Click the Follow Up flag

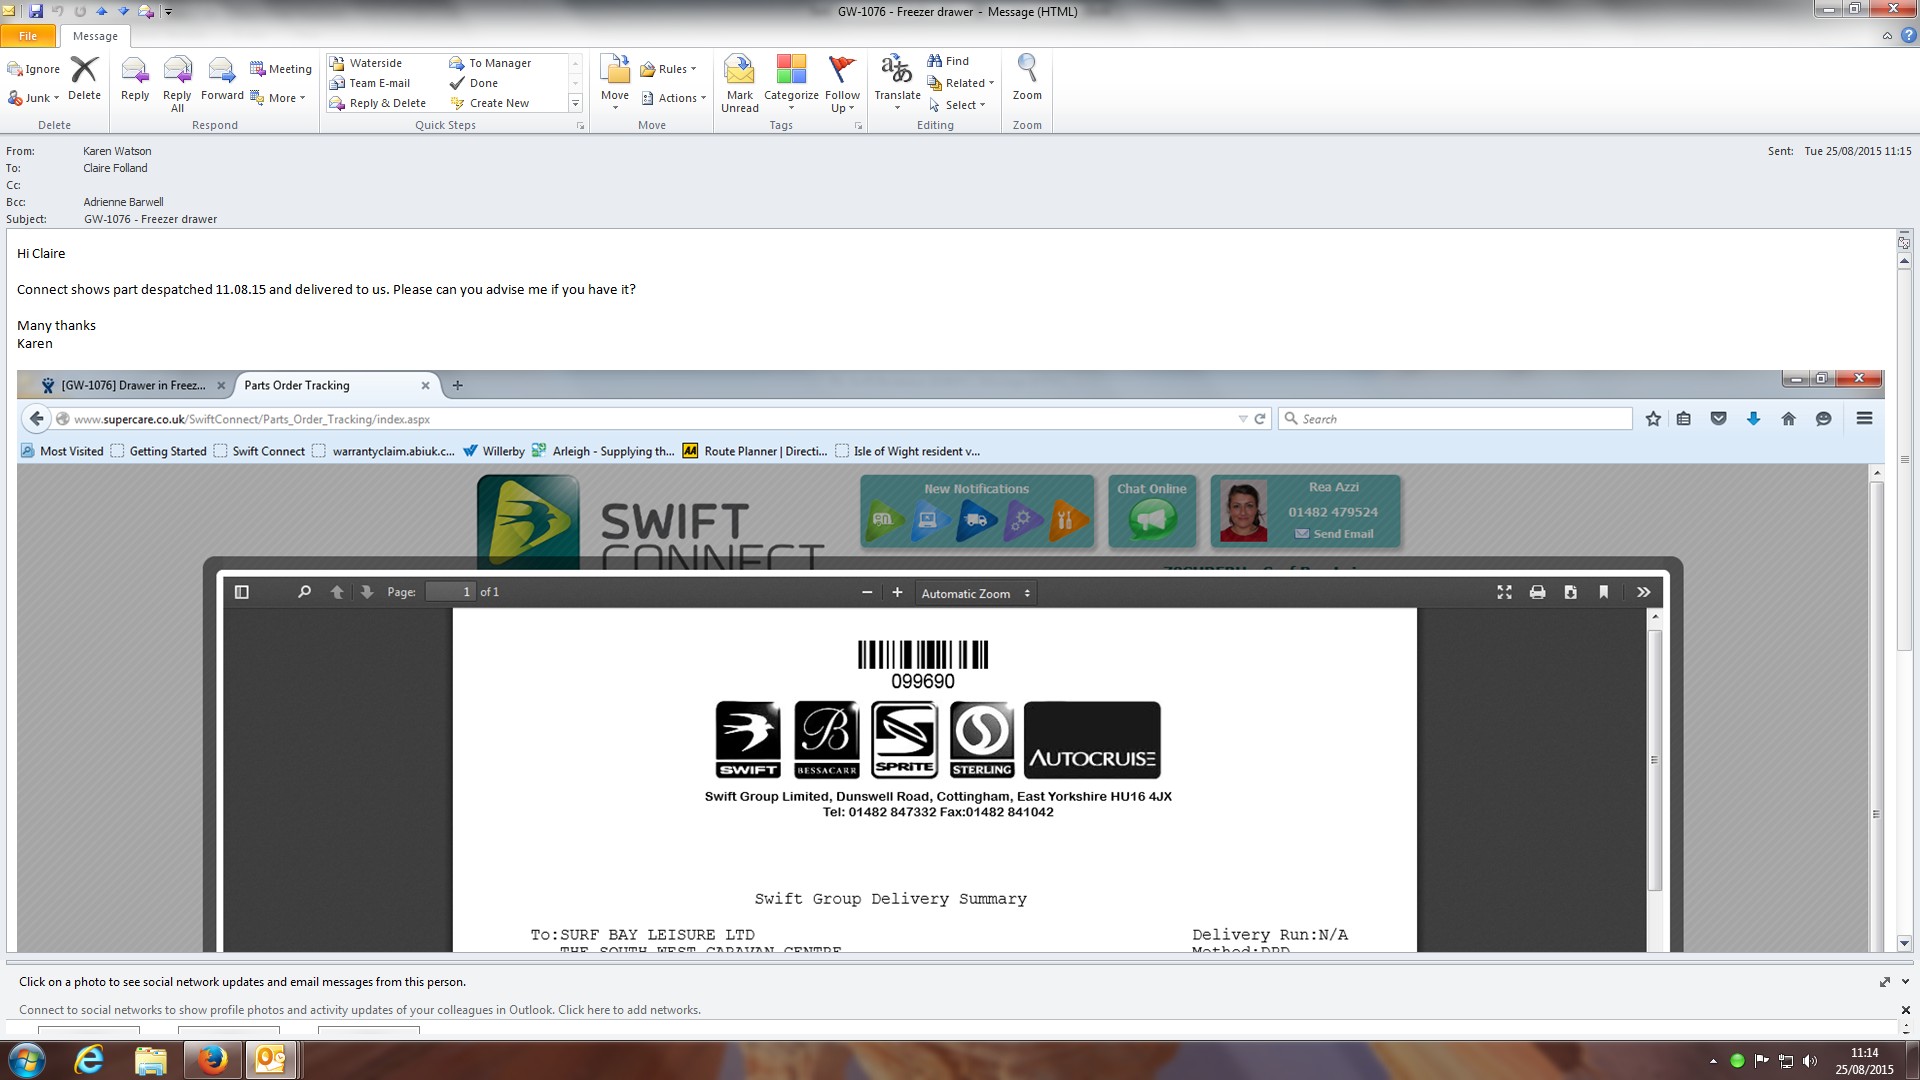point(842,82)
